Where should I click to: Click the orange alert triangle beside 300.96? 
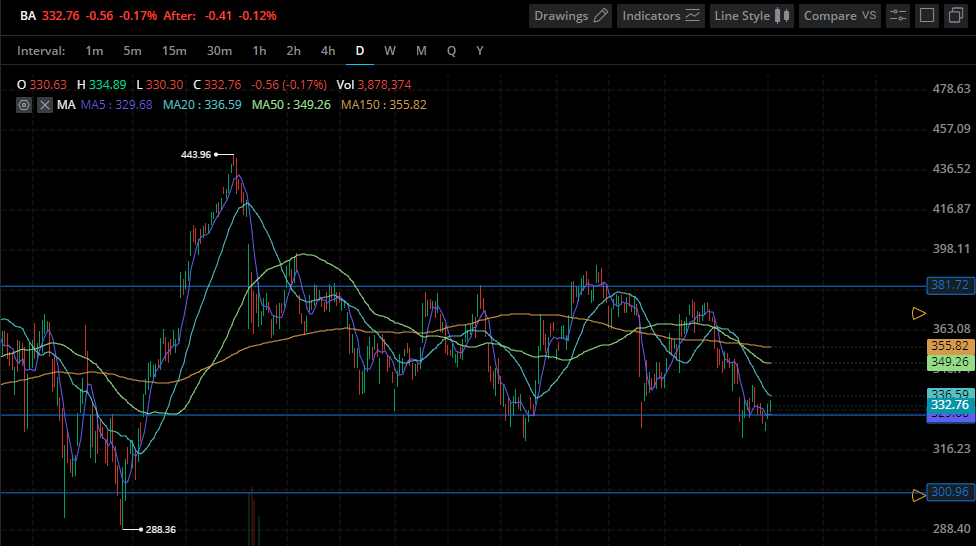click(x=919, y=496)
